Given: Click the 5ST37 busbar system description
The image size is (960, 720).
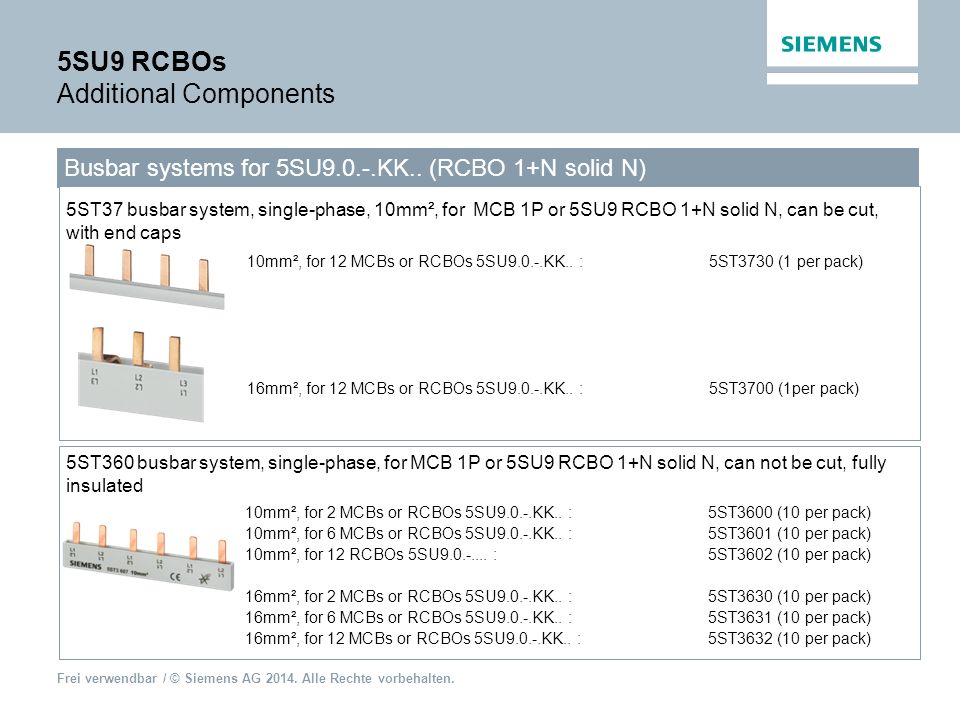Looking at the screenshot, I should click(472, 221).
